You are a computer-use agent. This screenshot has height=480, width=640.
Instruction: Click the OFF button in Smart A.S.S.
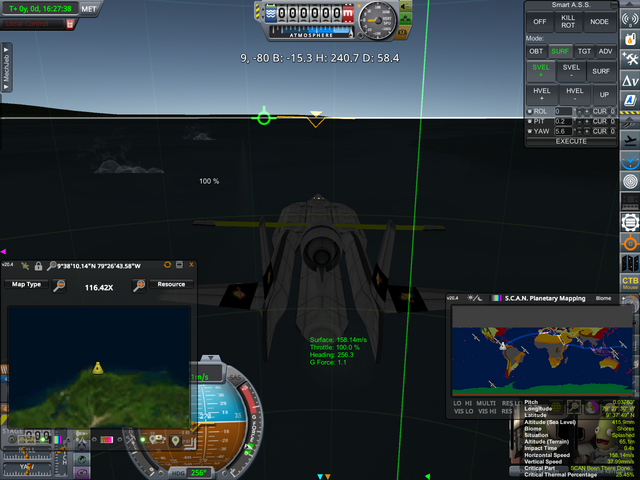[540, 22]
